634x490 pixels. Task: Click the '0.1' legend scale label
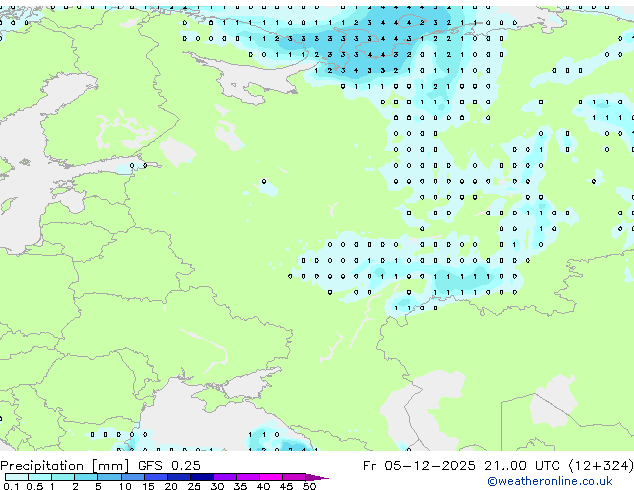click(11, 486)
